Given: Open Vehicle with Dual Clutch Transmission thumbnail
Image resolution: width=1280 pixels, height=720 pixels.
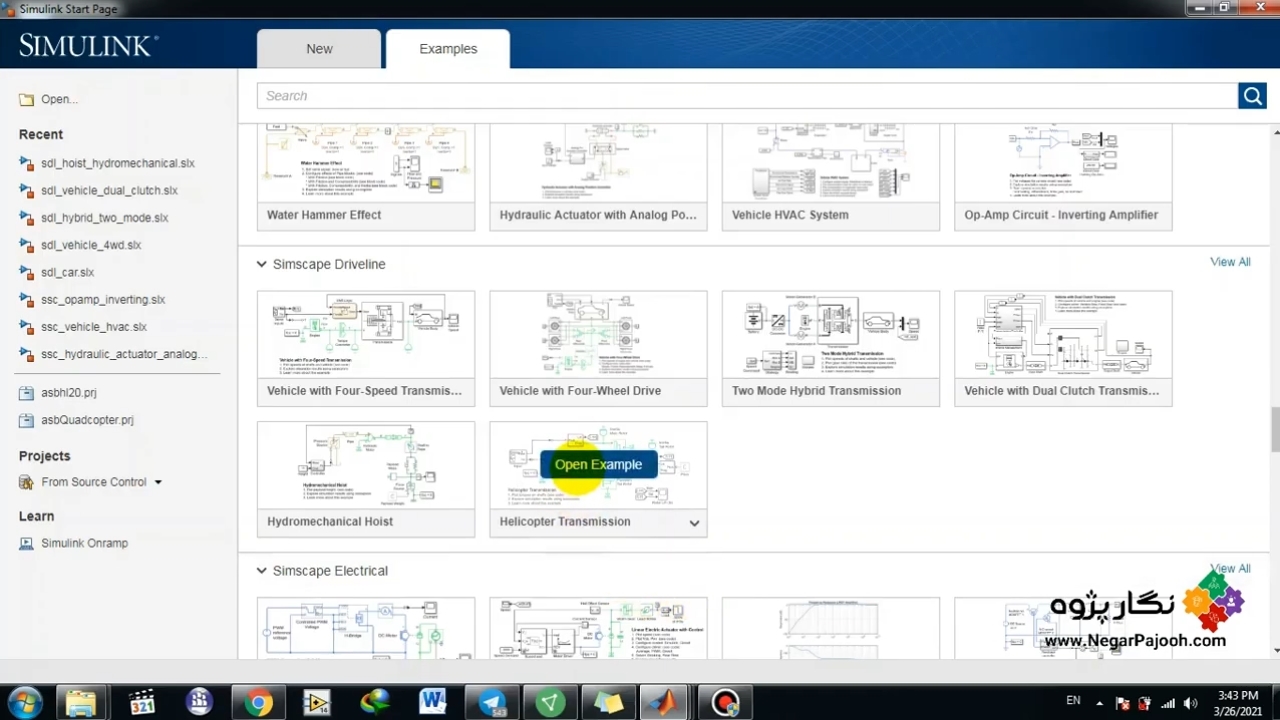Looking at the screenshot, I should pyautogui.click(x=1062, y=335).
